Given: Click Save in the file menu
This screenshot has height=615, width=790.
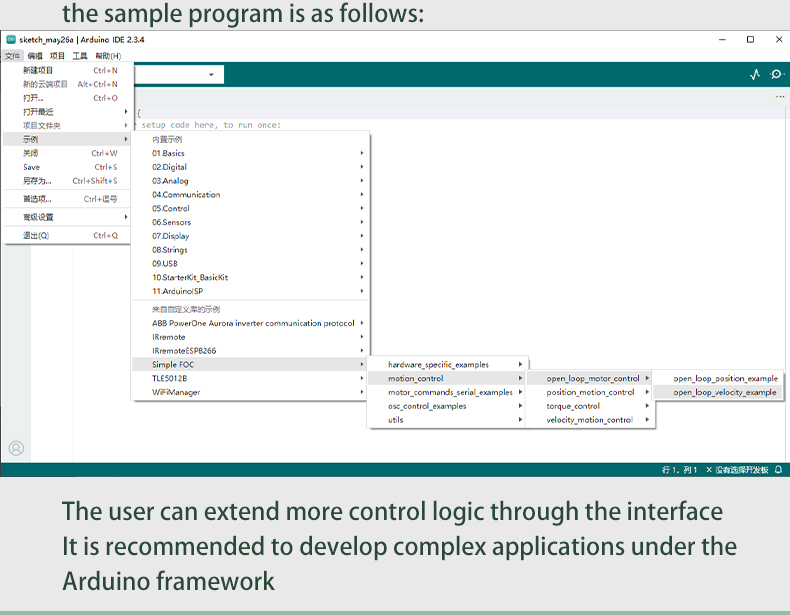Looking at the screenshot, I should [67, 167].
